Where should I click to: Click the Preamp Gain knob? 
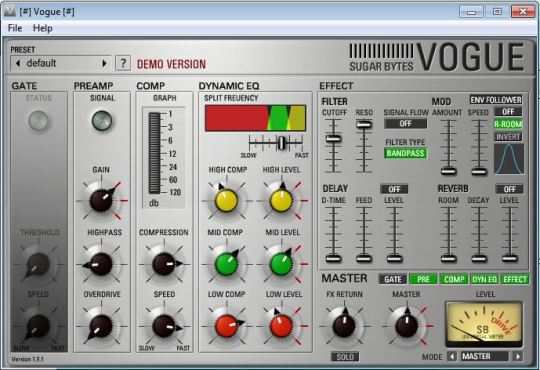(x=101, y=200)
